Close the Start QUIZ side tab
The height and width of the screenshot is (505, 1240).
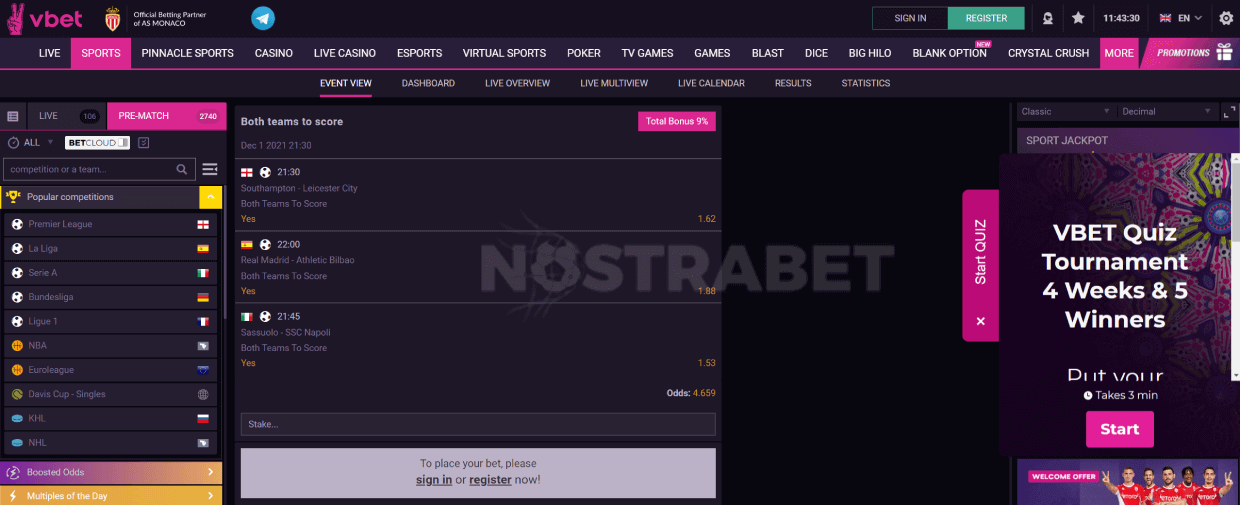(981, 321)
